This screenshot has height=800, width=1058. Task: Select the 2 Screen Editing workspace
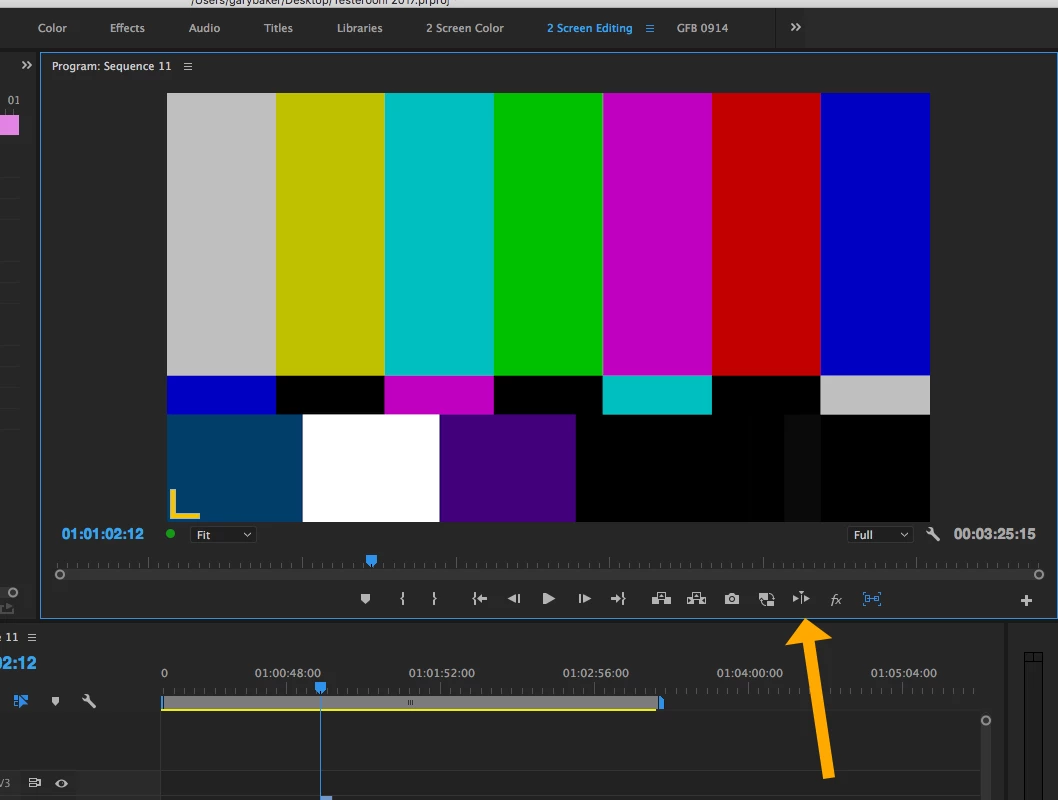coord(590,28)
